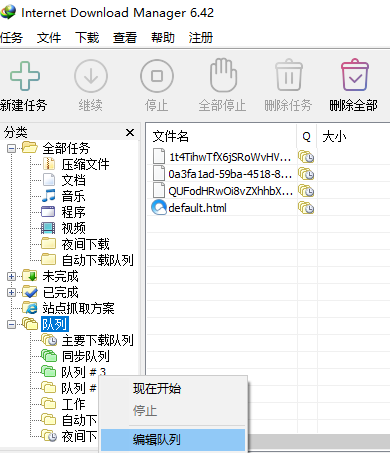Select the 文档 category icon
The image size is (390, 453).
pyautogui.click(x=49, y=180)
